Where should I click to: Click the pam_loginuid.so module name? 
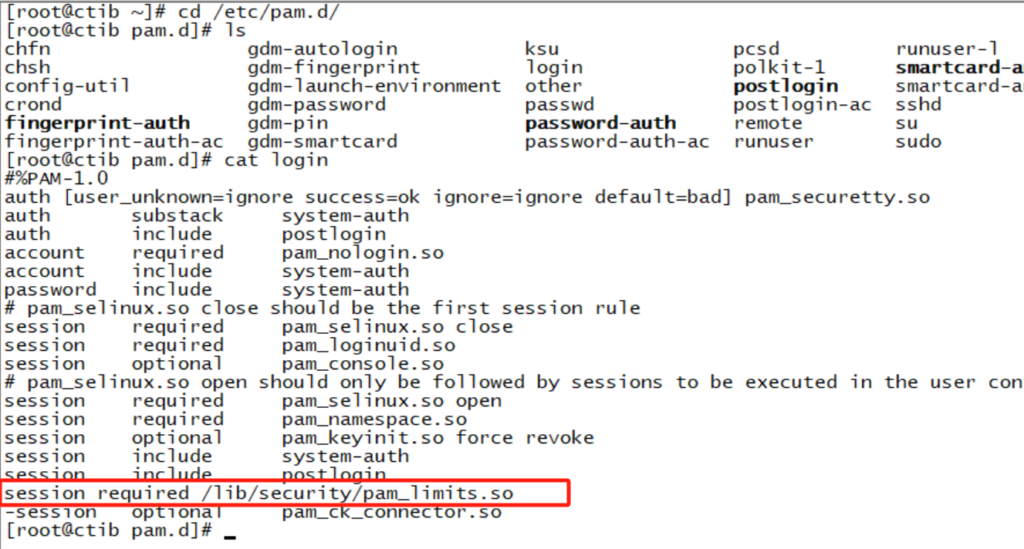tap(368, 345)
